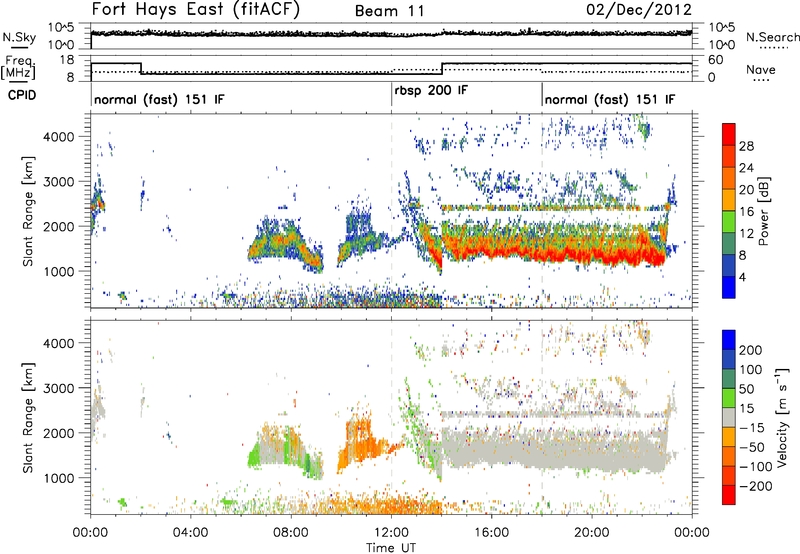Click the '12' value on Power colorbar
This screenshot has height=554, width=800.
pyautogui.click(x=746, y=234)
